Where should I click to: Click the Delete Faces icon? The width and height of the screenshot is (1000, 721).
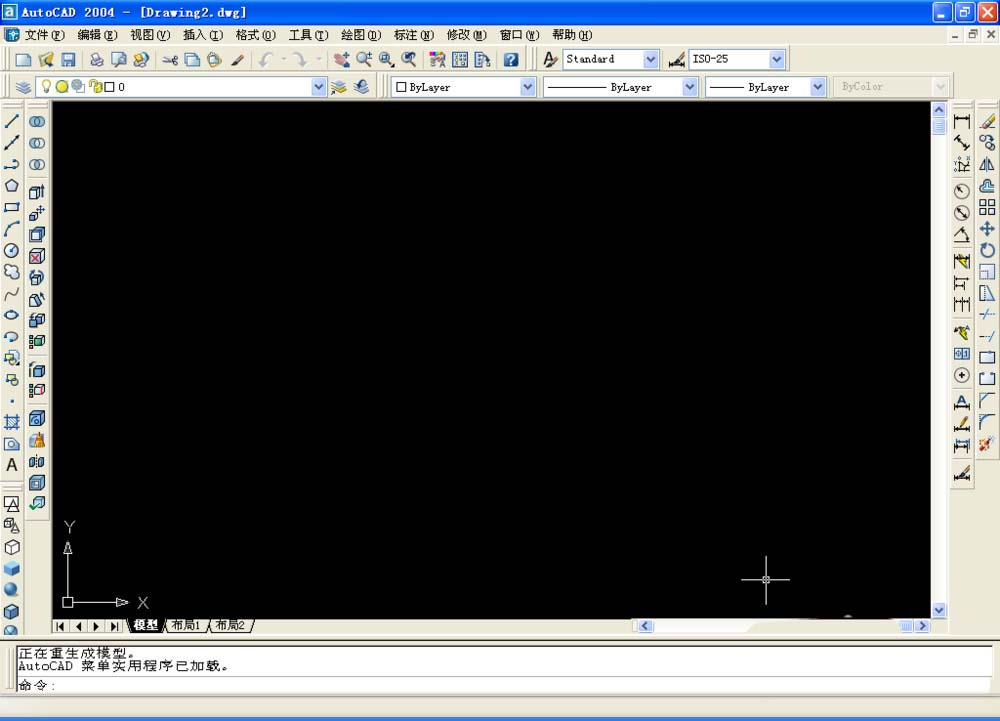37,256
